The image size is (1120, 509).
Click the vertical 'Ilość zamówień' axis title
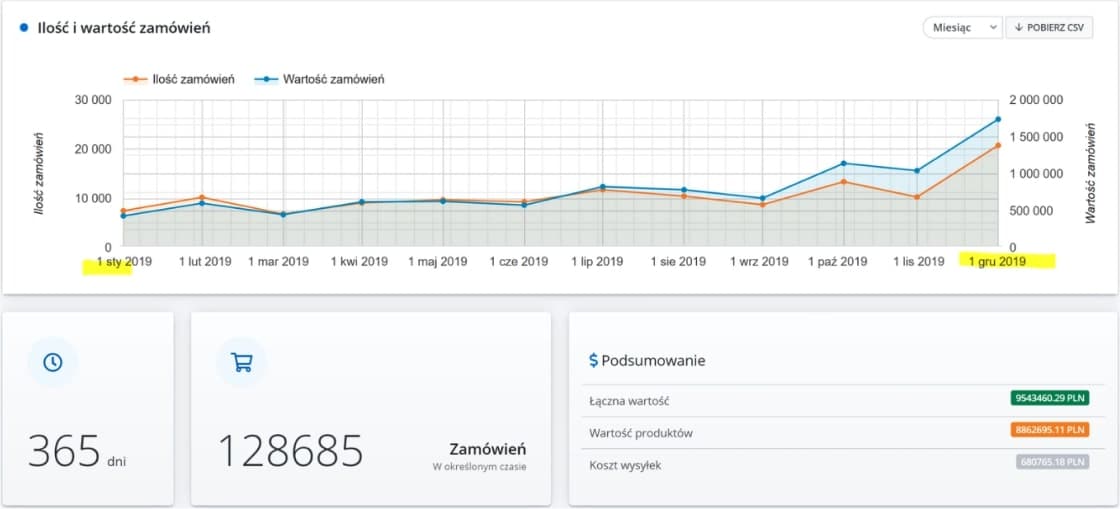point(39,173)
